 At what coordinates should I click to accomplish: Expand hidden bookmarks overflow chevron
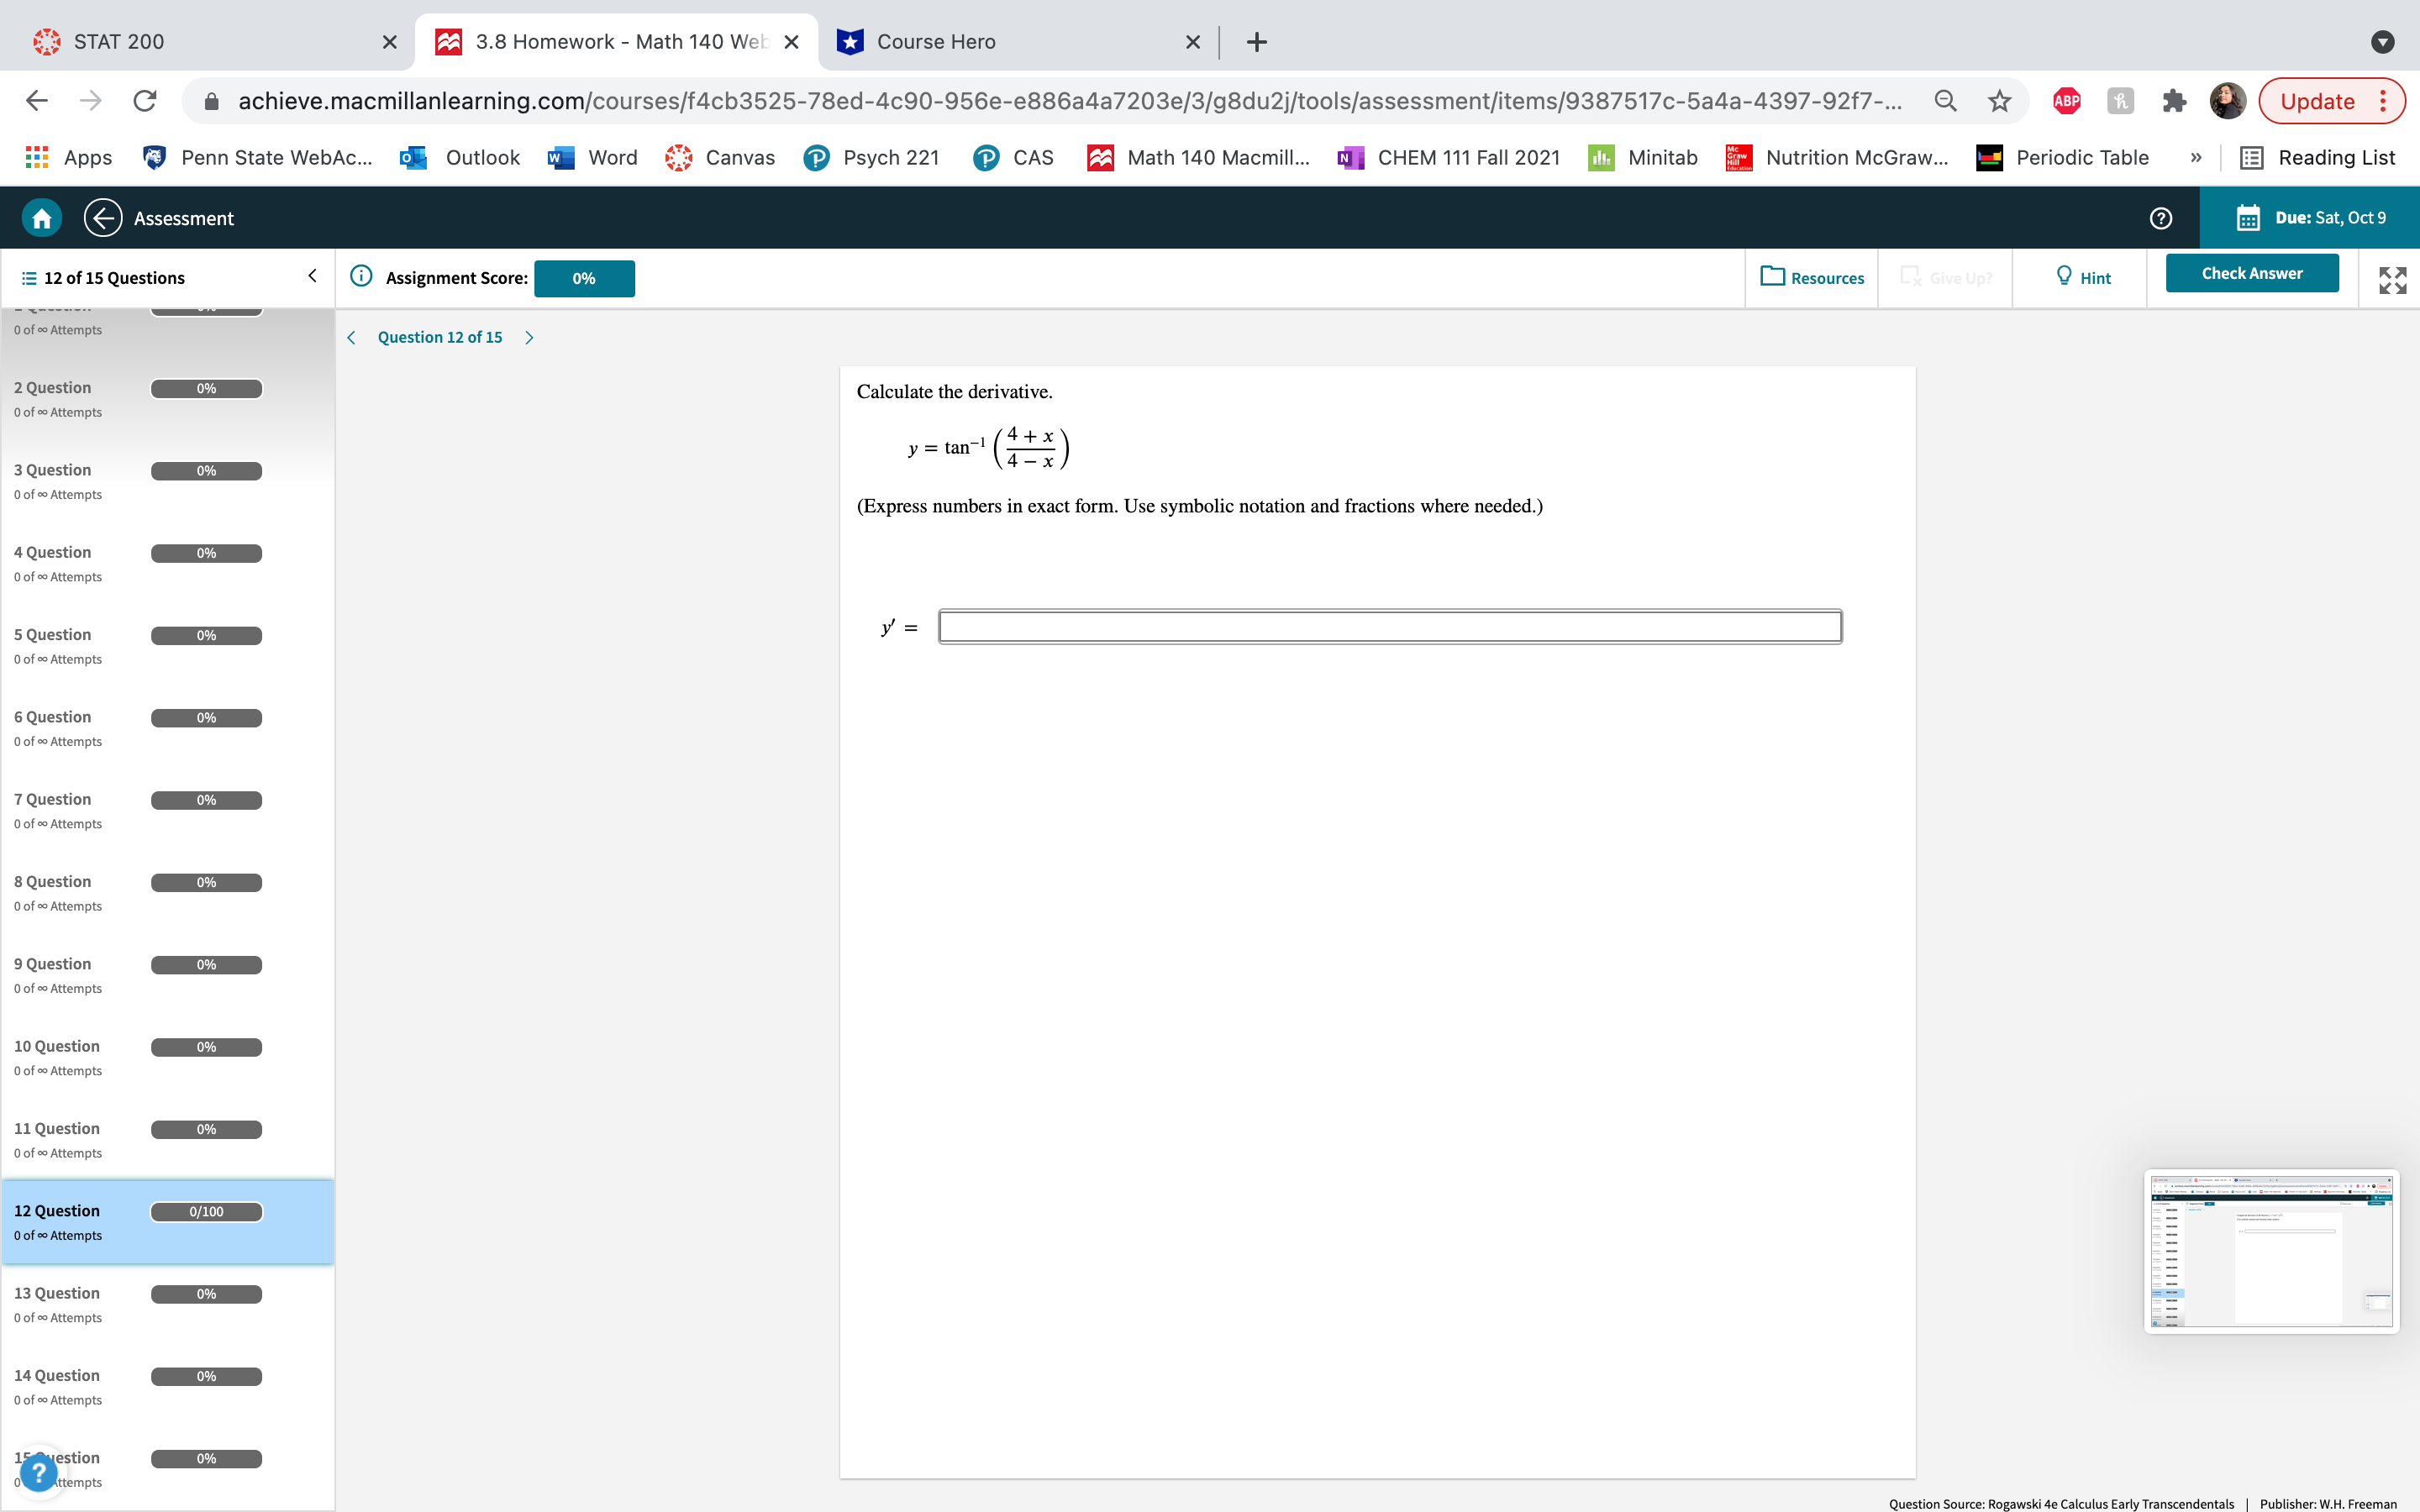click(x=2196, y=158)
